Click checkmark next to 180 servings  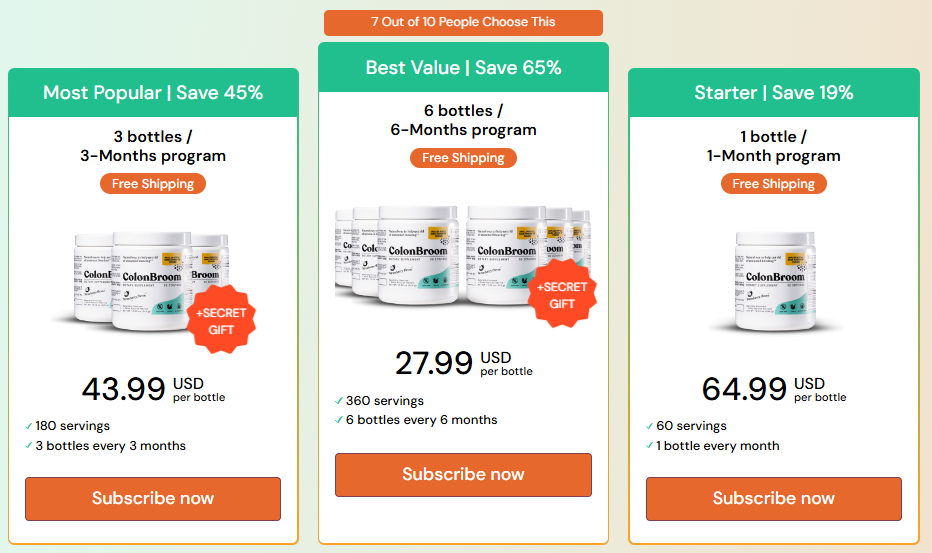pyautogui.click(x=28, y=426)
